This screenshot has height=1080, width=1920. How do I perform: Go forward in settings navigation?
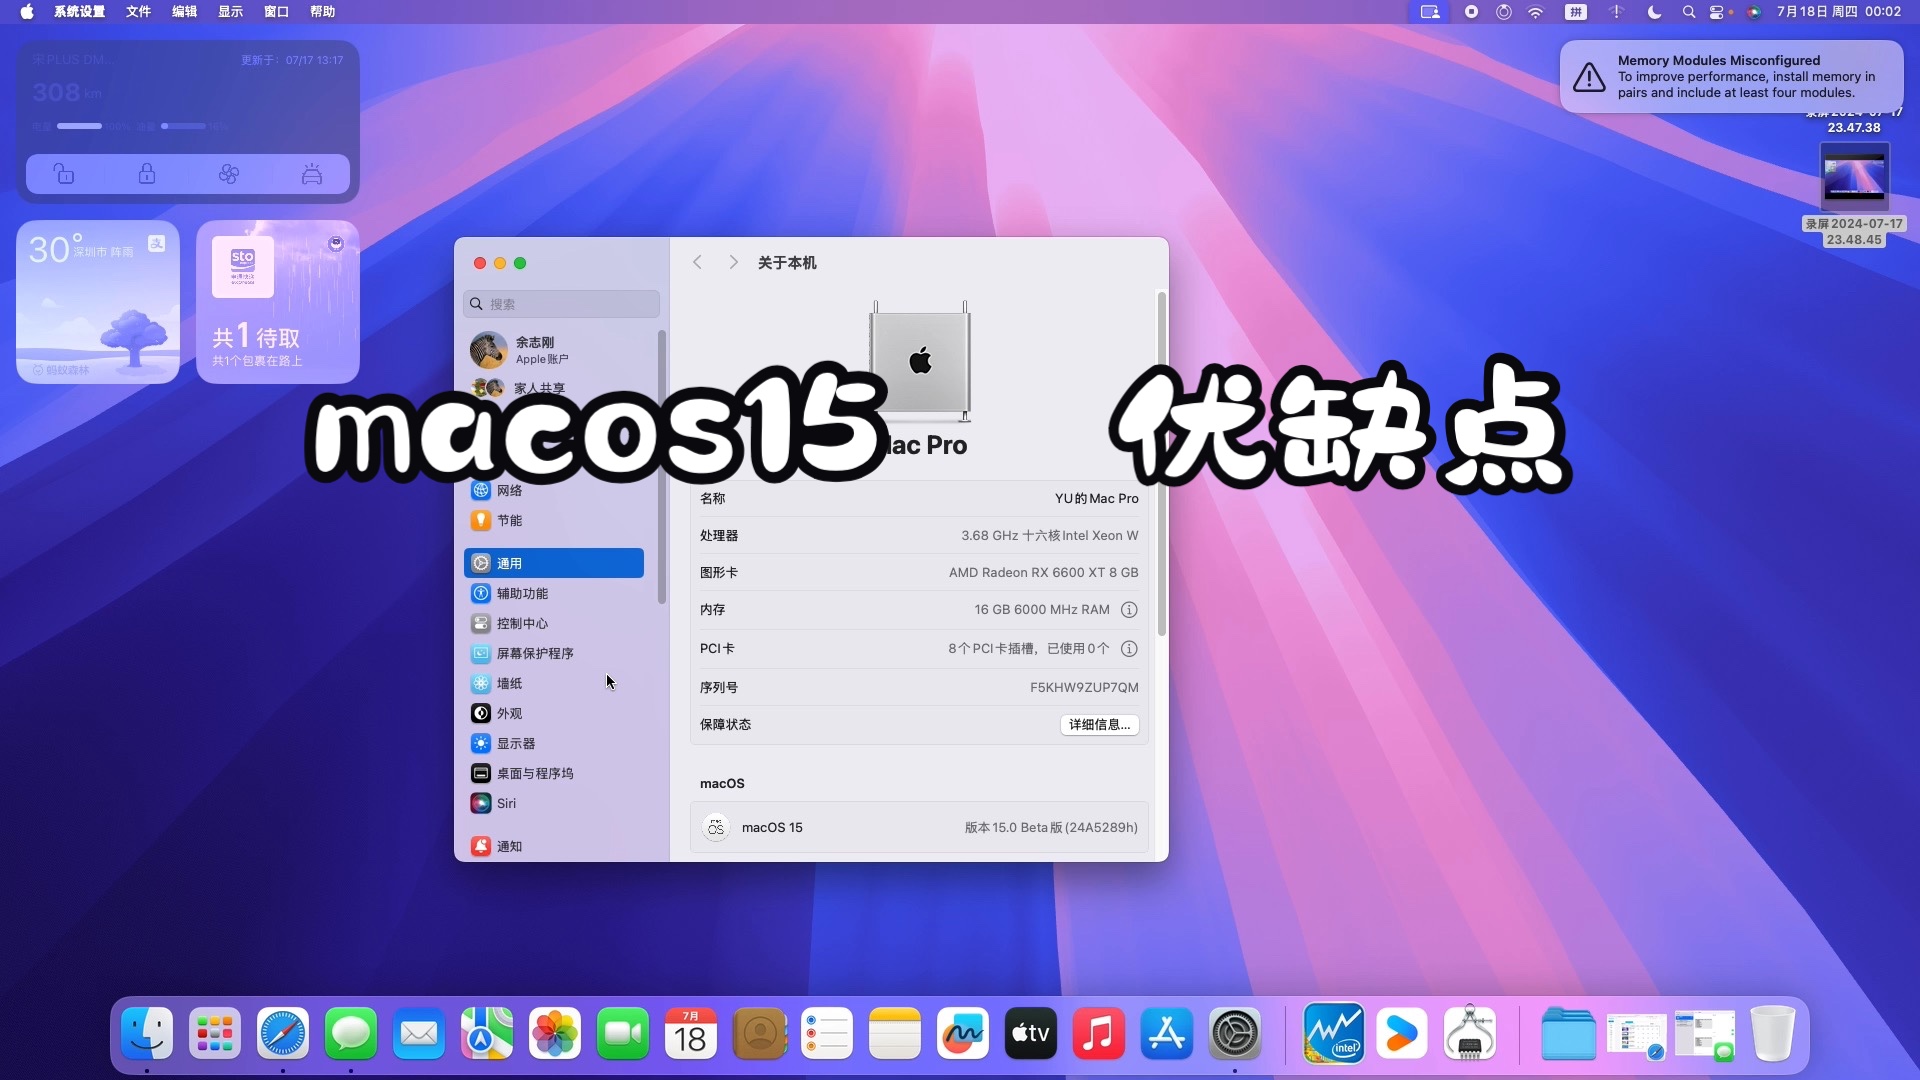pyautogui.click(x=733, y=262)
